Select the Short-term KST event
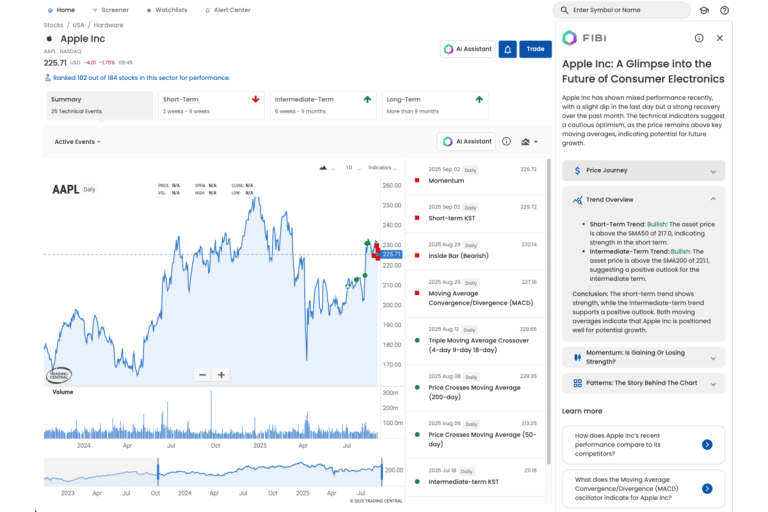This screenshot has height=512, width=768. click(x=475, y=214)
